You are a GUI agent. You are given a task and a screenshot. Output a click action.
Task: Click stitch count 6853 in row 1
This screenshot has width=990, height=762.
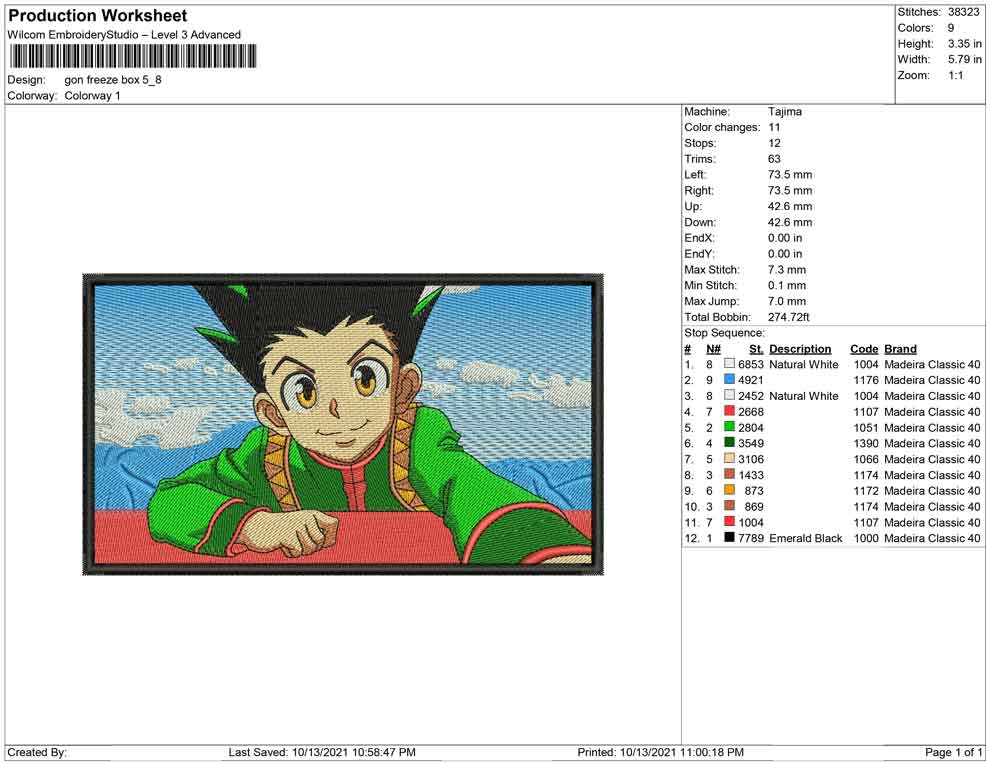coord(751,364)
